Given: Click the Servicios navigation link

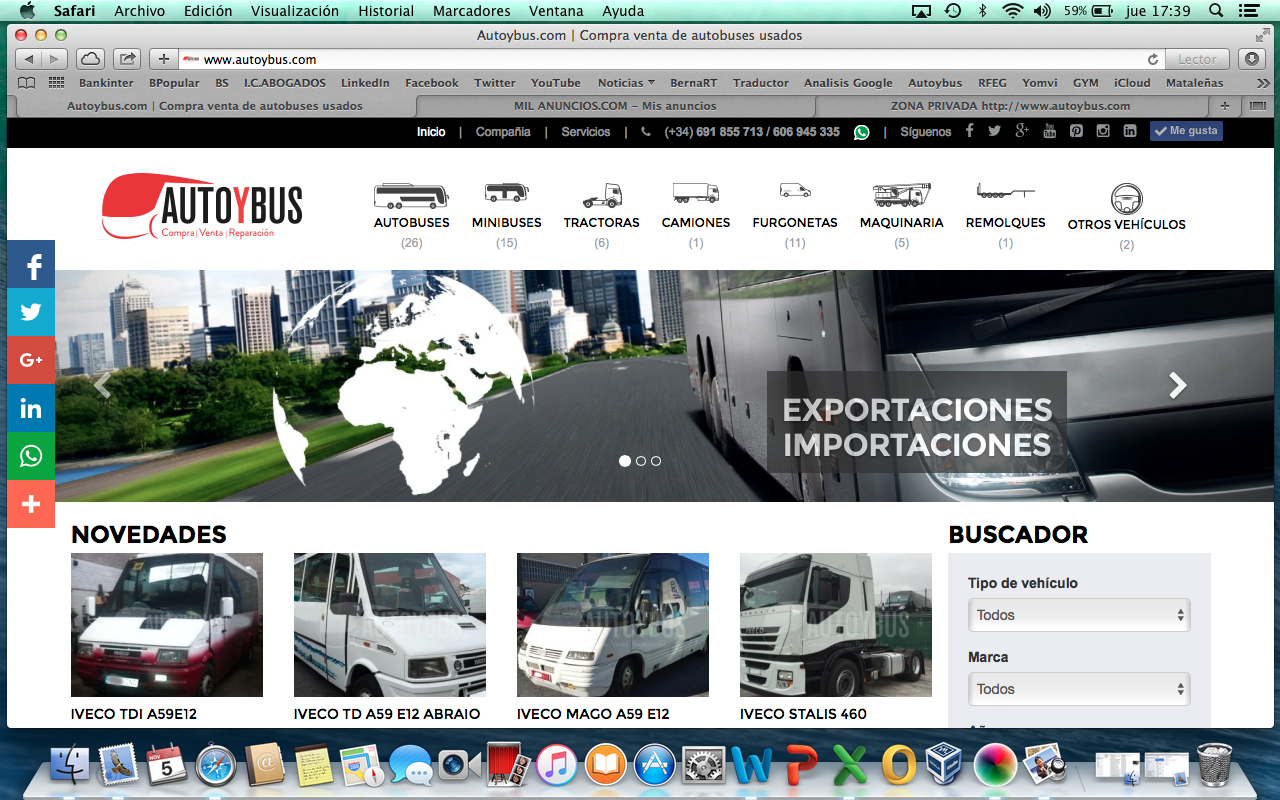Looking at the screenshot, I should click(586, 132).
